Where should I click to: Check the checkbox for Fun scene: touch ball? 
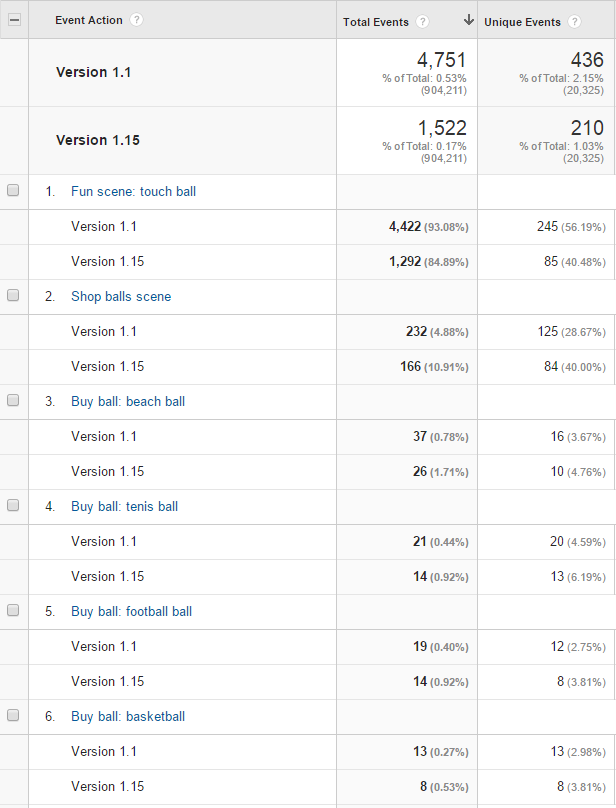click(x=14, y=189)
